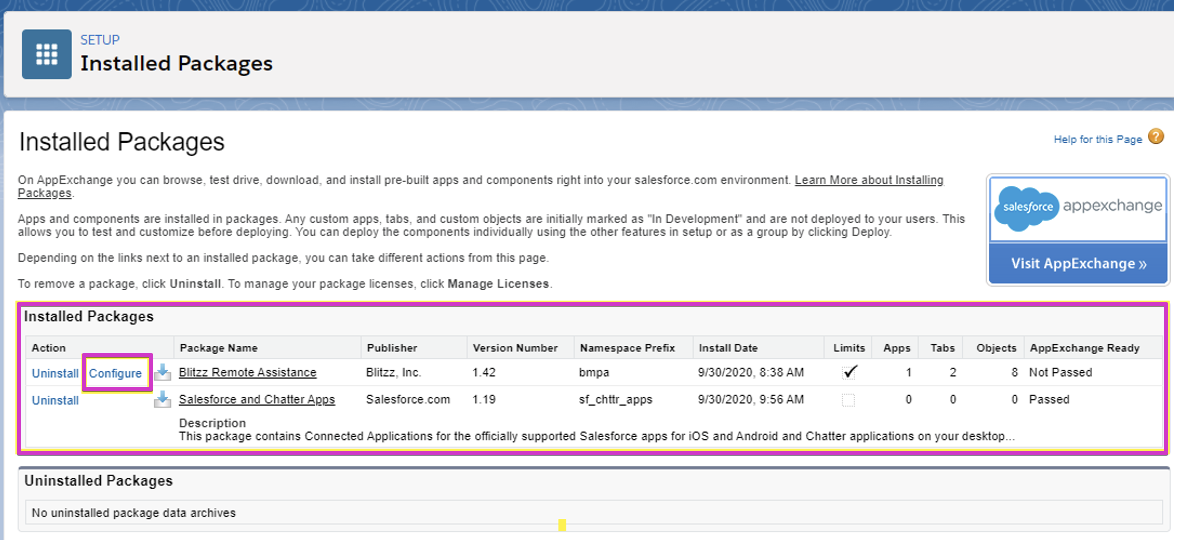The image size is (1177, 540).
Task: Click the AppExchange Ready column header
Action: (1085, 348)
